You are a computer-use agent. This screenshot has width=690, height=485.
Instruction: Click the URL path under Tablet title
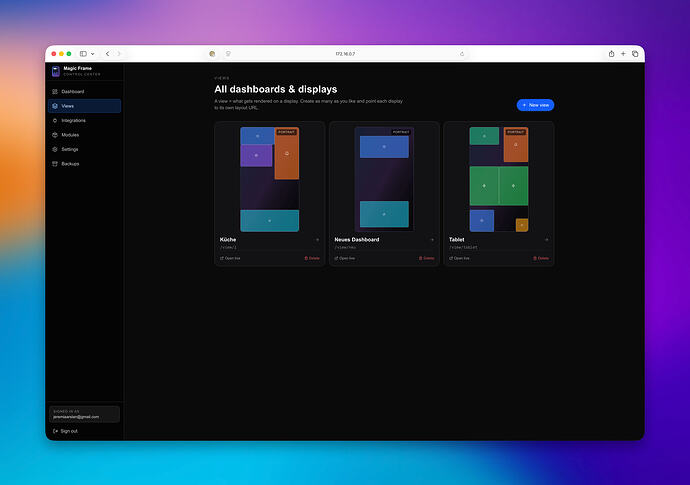tap(462, 248)
